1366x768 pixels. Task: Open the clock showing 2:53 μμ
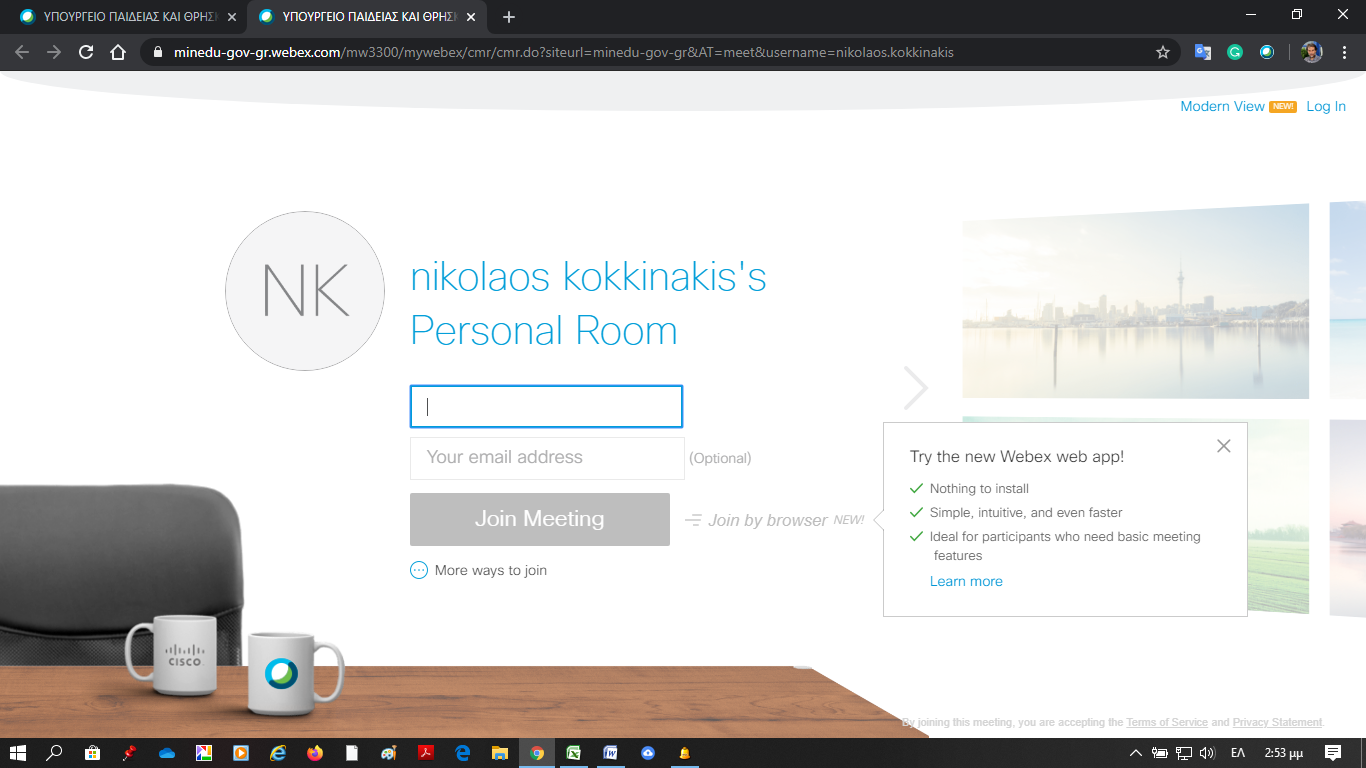(x=1282, y=753)
